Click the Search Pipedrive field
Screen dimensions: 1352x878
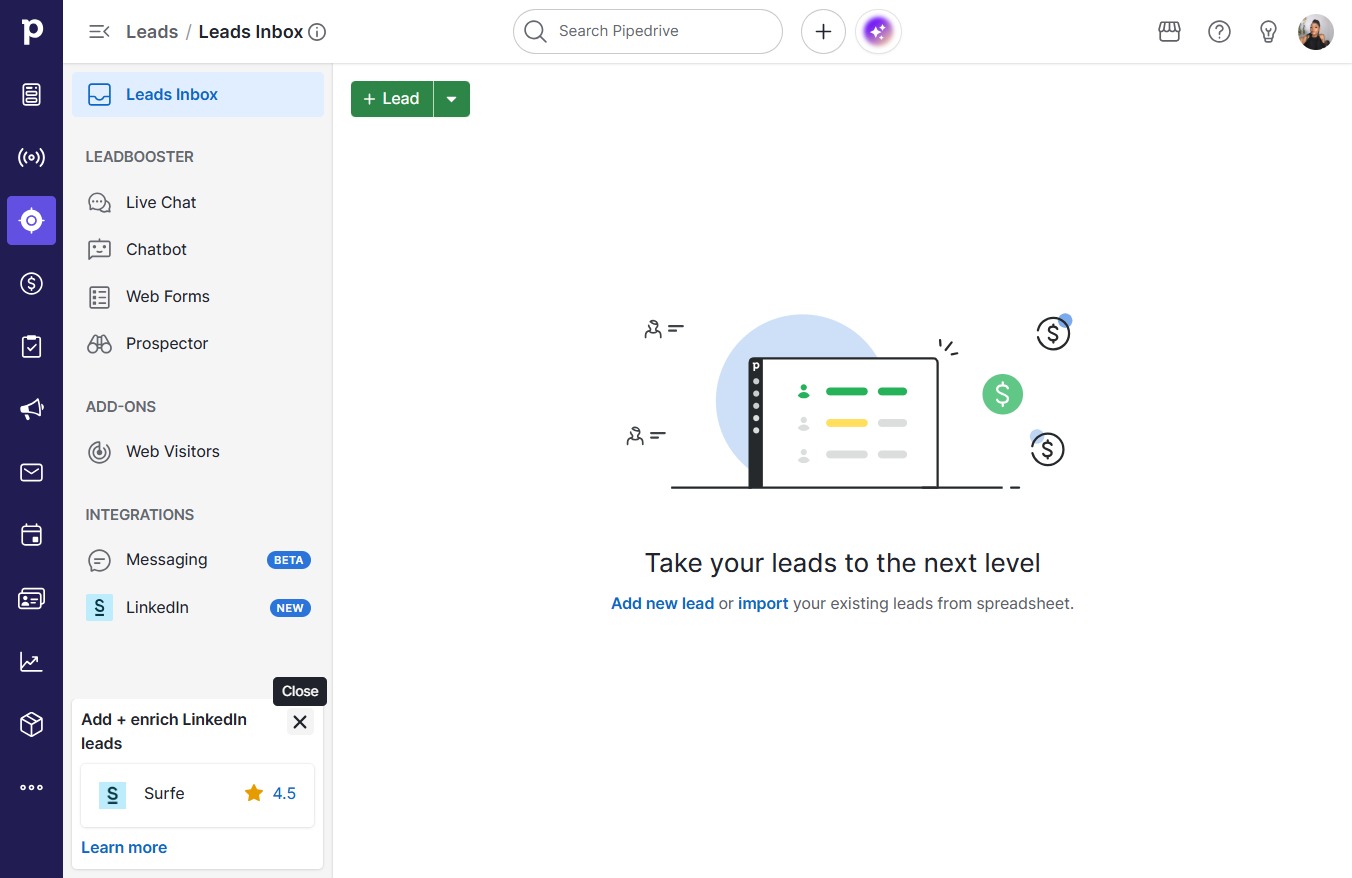pyautogui.click(x=648, y=32)
